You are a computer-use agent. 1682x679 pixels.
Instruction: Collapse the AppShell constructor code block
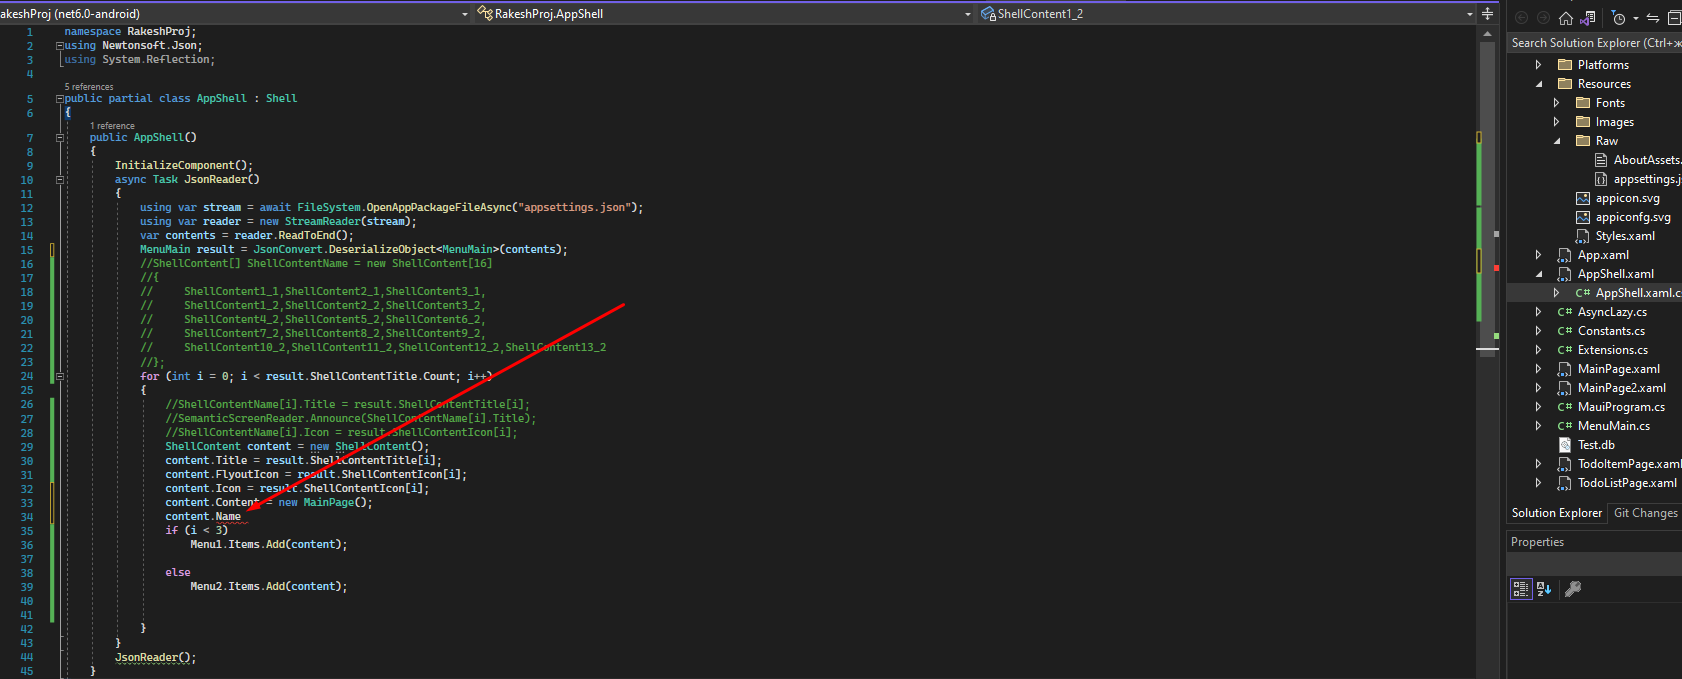(60, 138)
